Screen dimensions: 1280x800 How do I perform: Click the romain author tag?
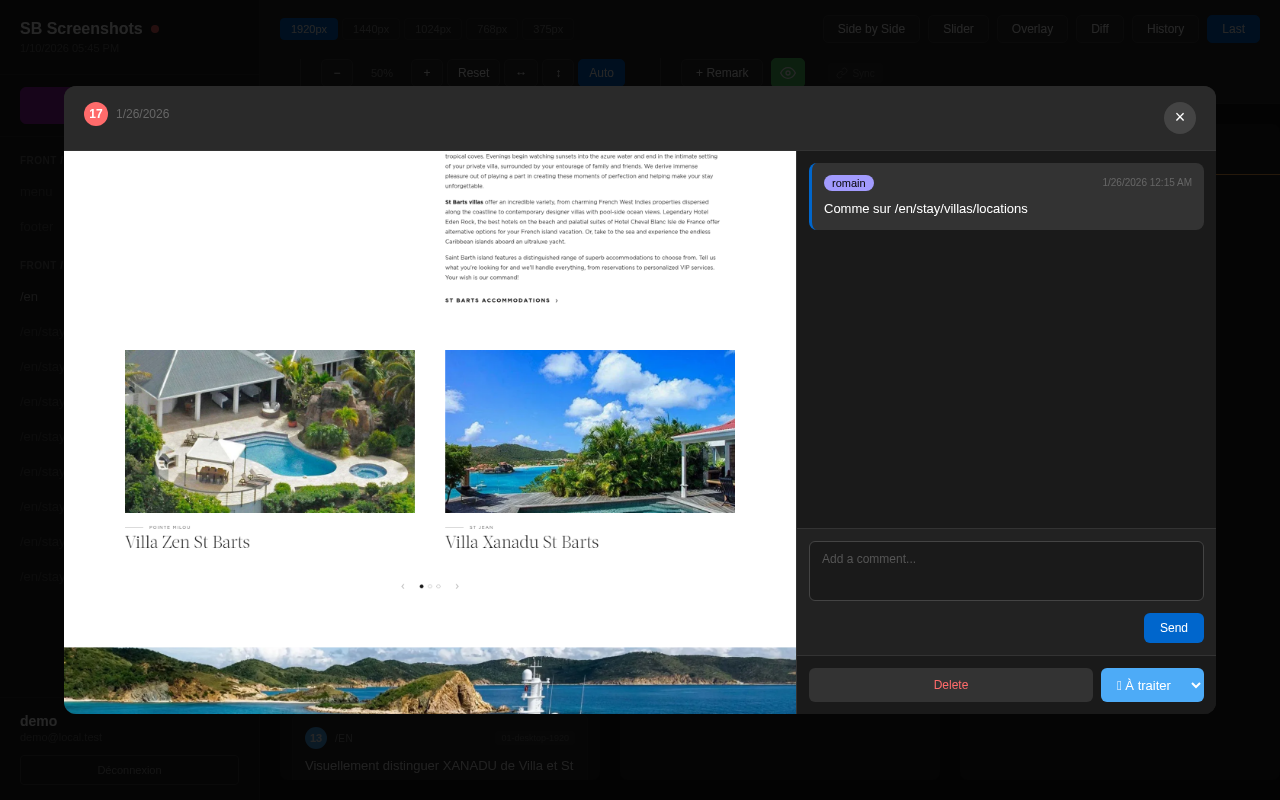[x=849, y=183]
